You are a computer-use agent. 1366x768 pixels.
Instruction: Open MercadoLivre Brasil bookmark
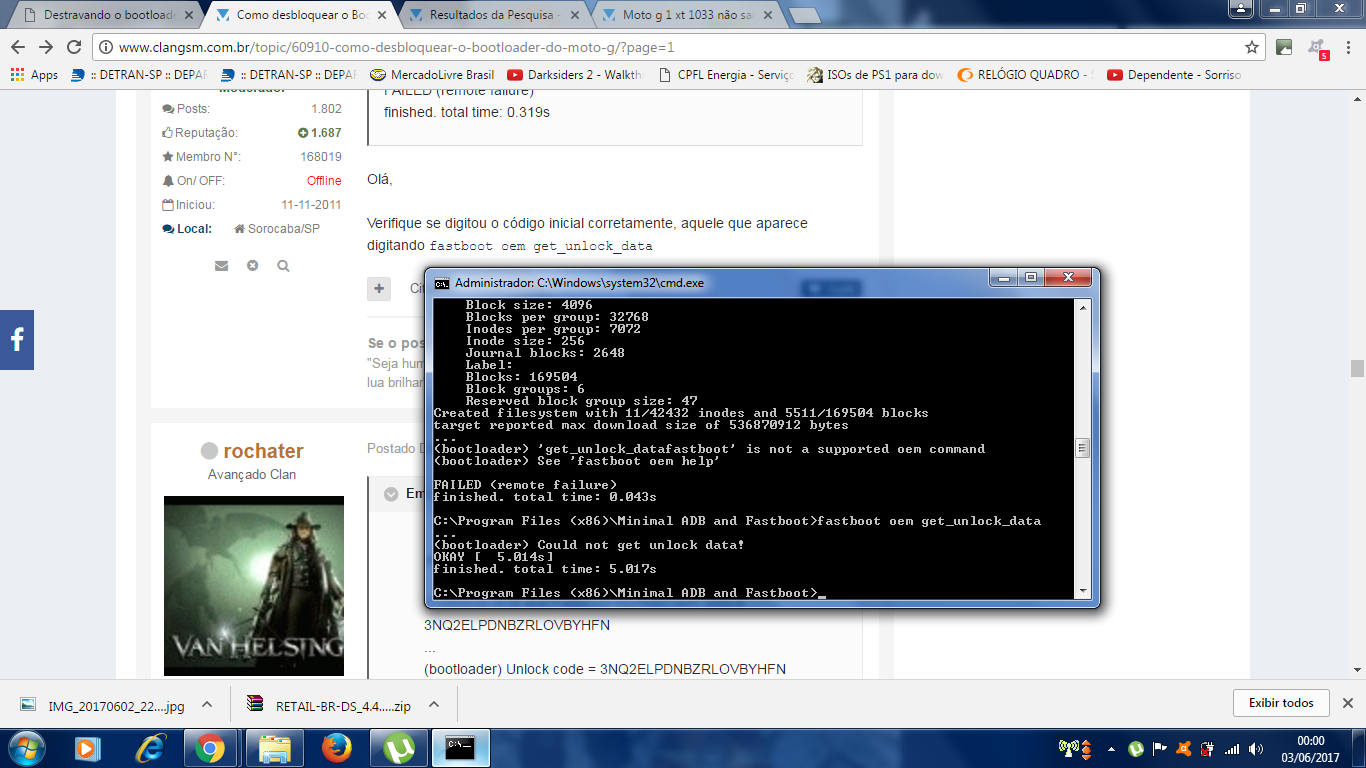coord(432,75)
